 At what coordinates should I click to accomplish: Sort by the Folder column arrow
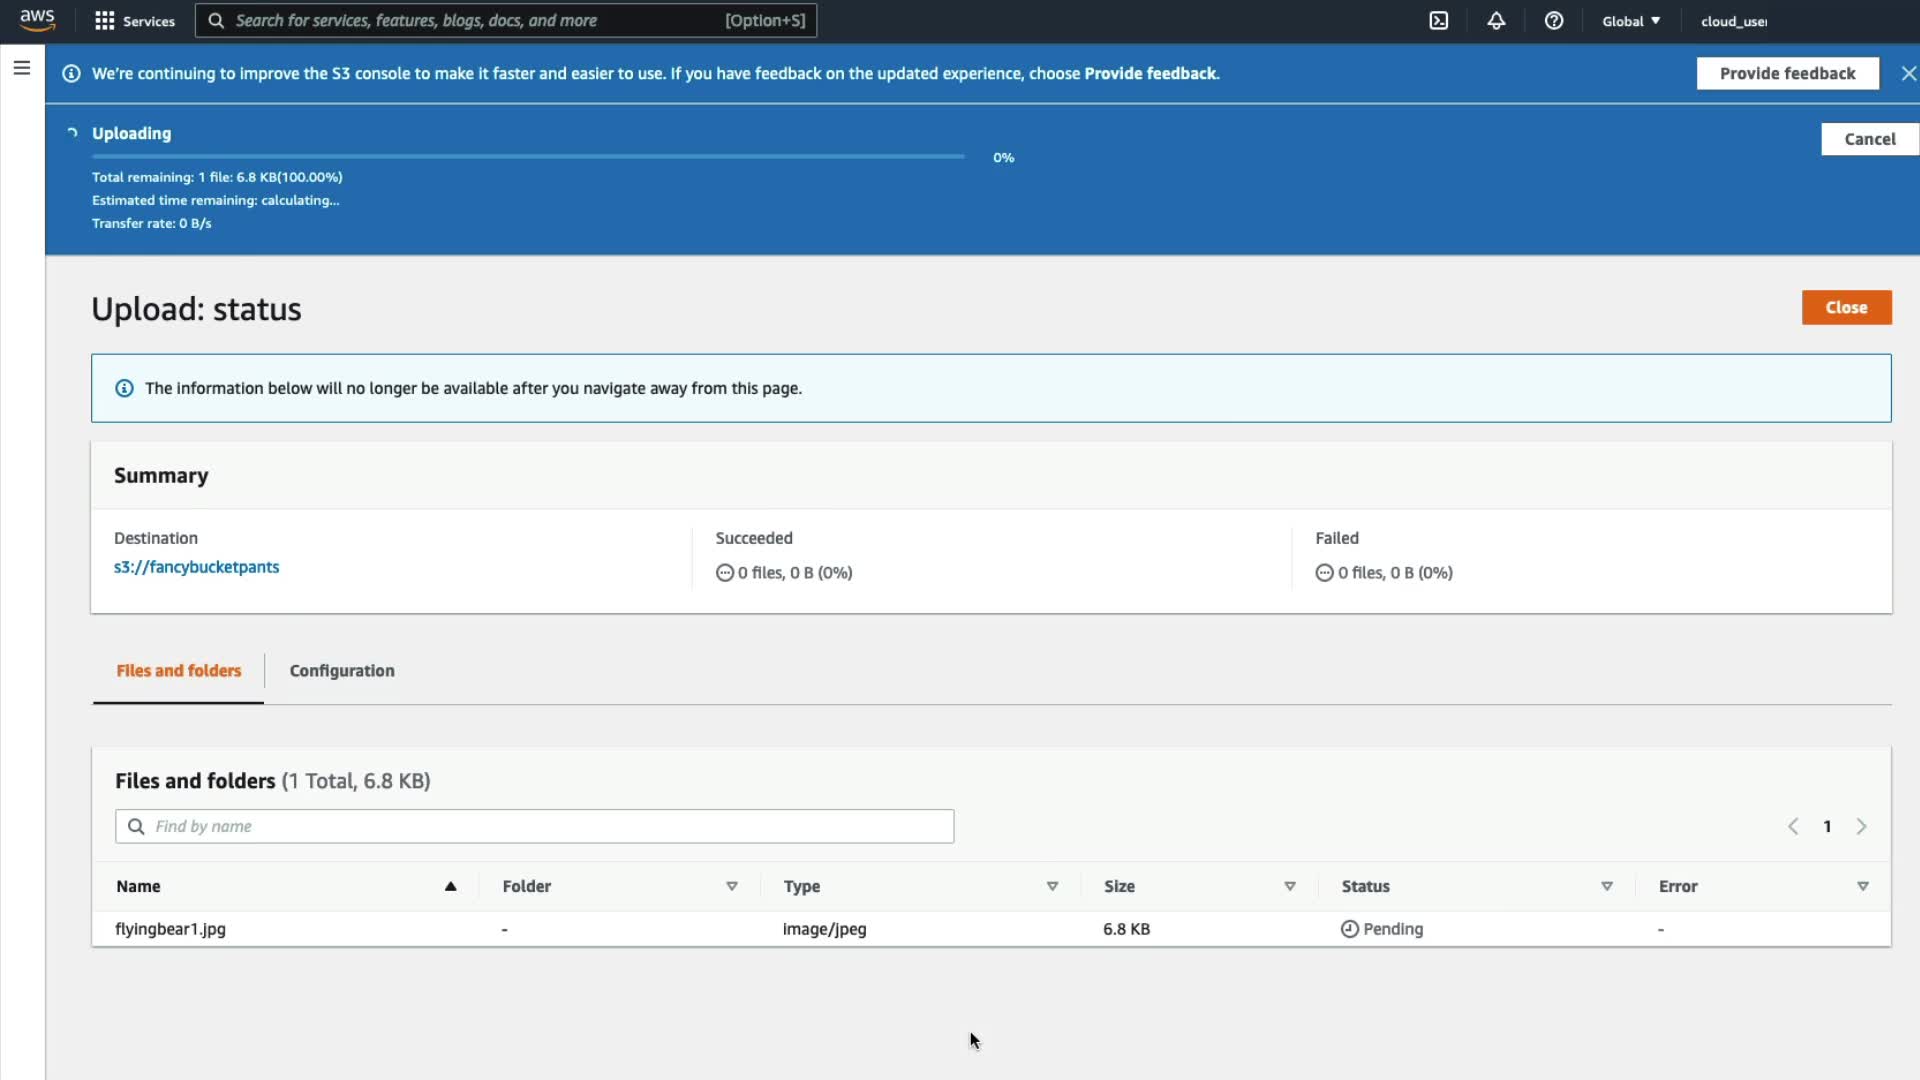coord(732,886)
